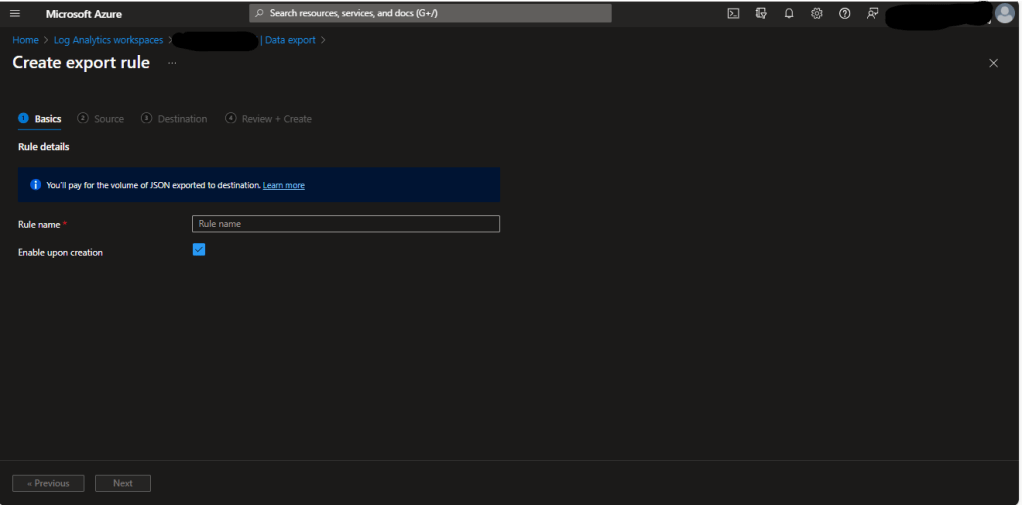Viewport: 1022px width, 505px height.
Task: Open the Azure portal hamburger menu
Action: click(15, 14)
